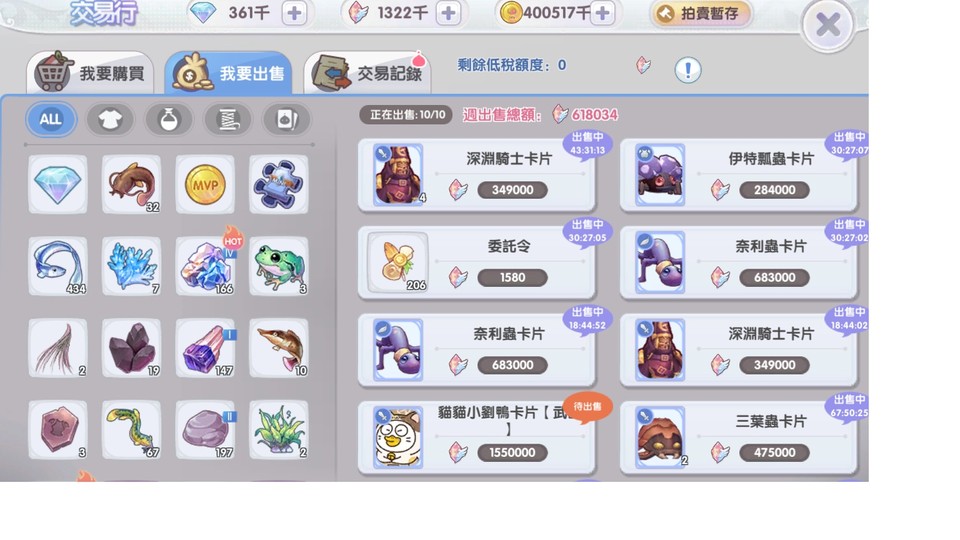Select the HOT crystal item with 166

pos(205,266)
